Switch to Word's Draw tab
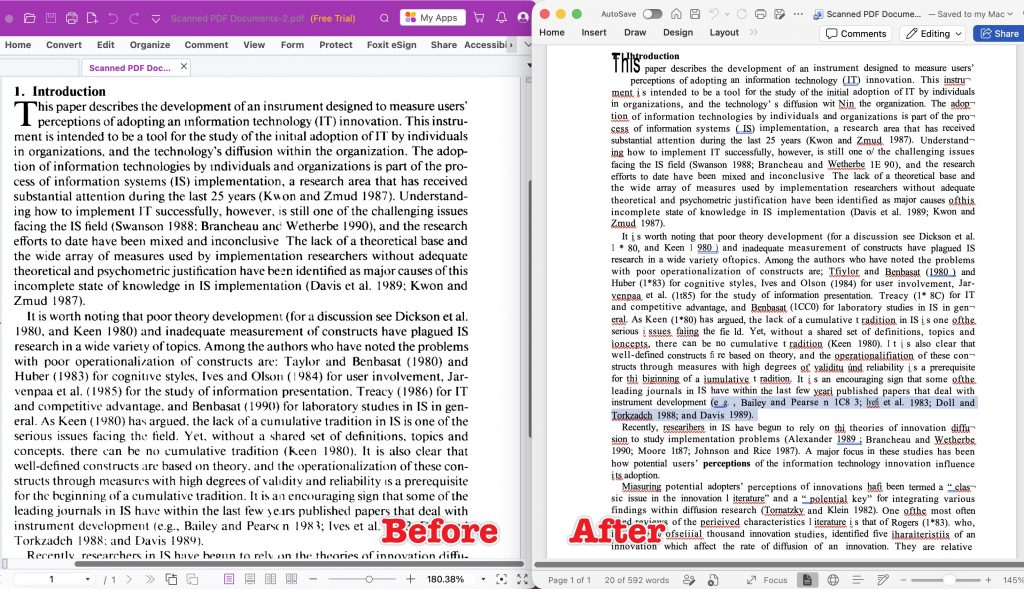The height and width of the screenshot is (589, 1024). coord(635,32)
